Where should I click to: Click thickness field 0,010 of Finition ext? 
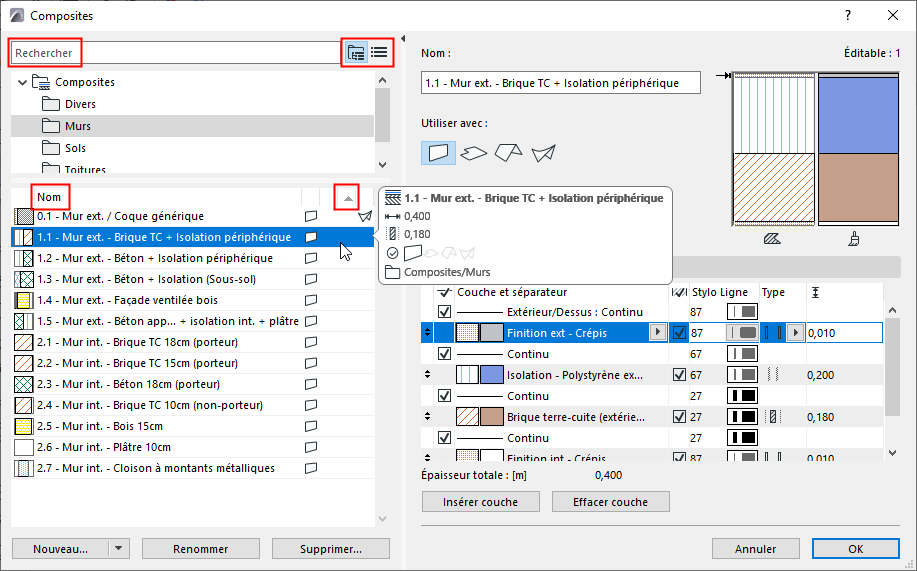point(844,333)
